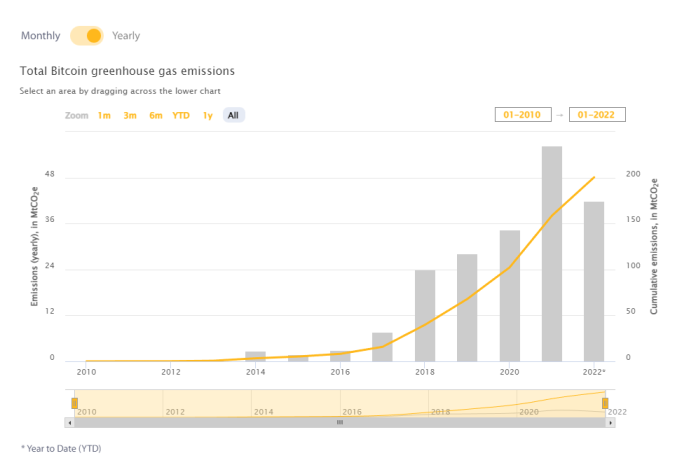Click the 2018 emissions bar

tap(425, 315)
